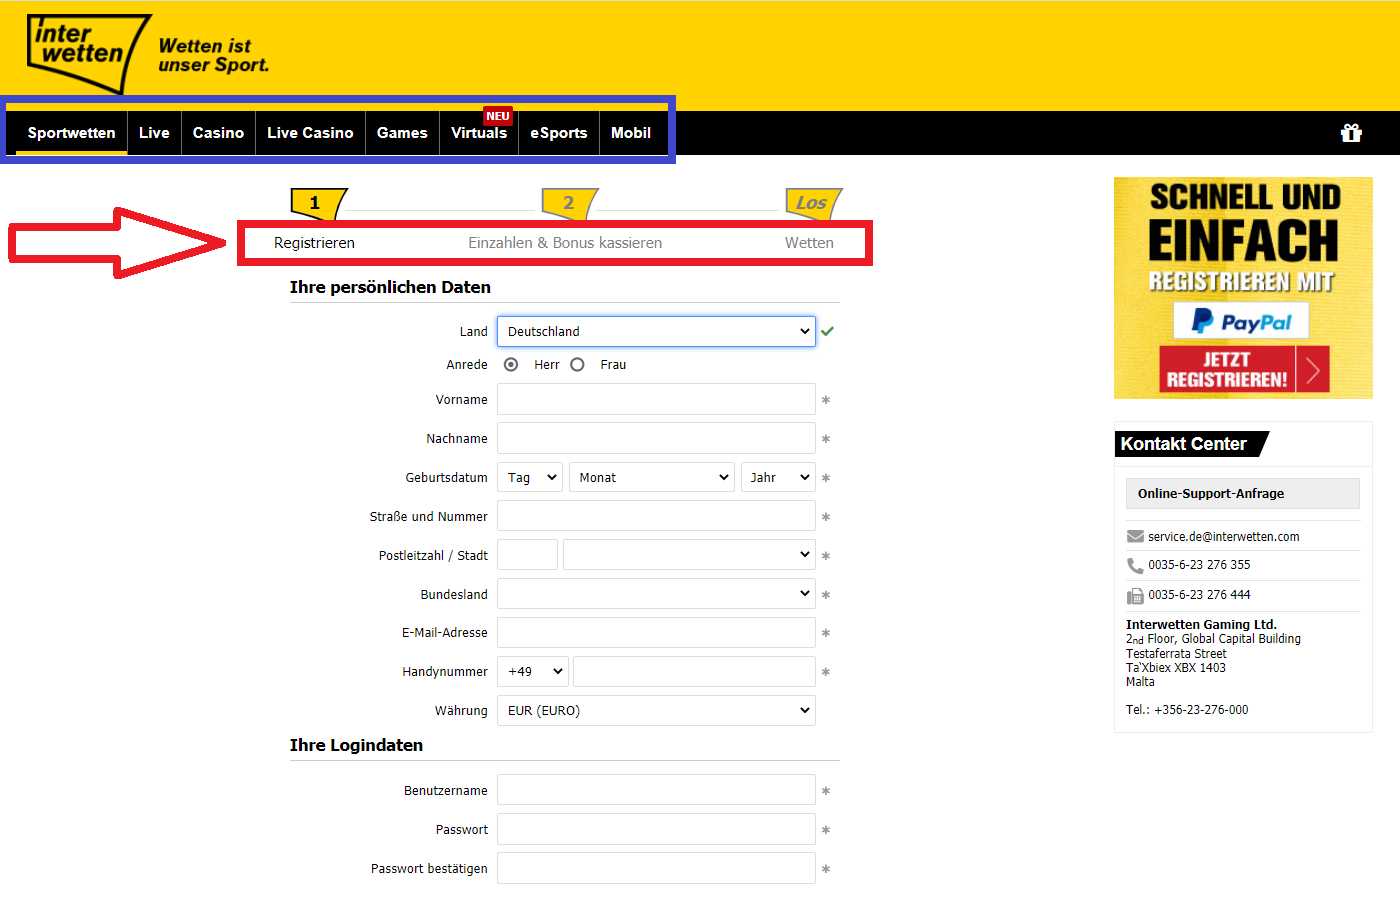Click the step 2 badge
Viewport: 1400px width, 900px height.
pos(569,203)
